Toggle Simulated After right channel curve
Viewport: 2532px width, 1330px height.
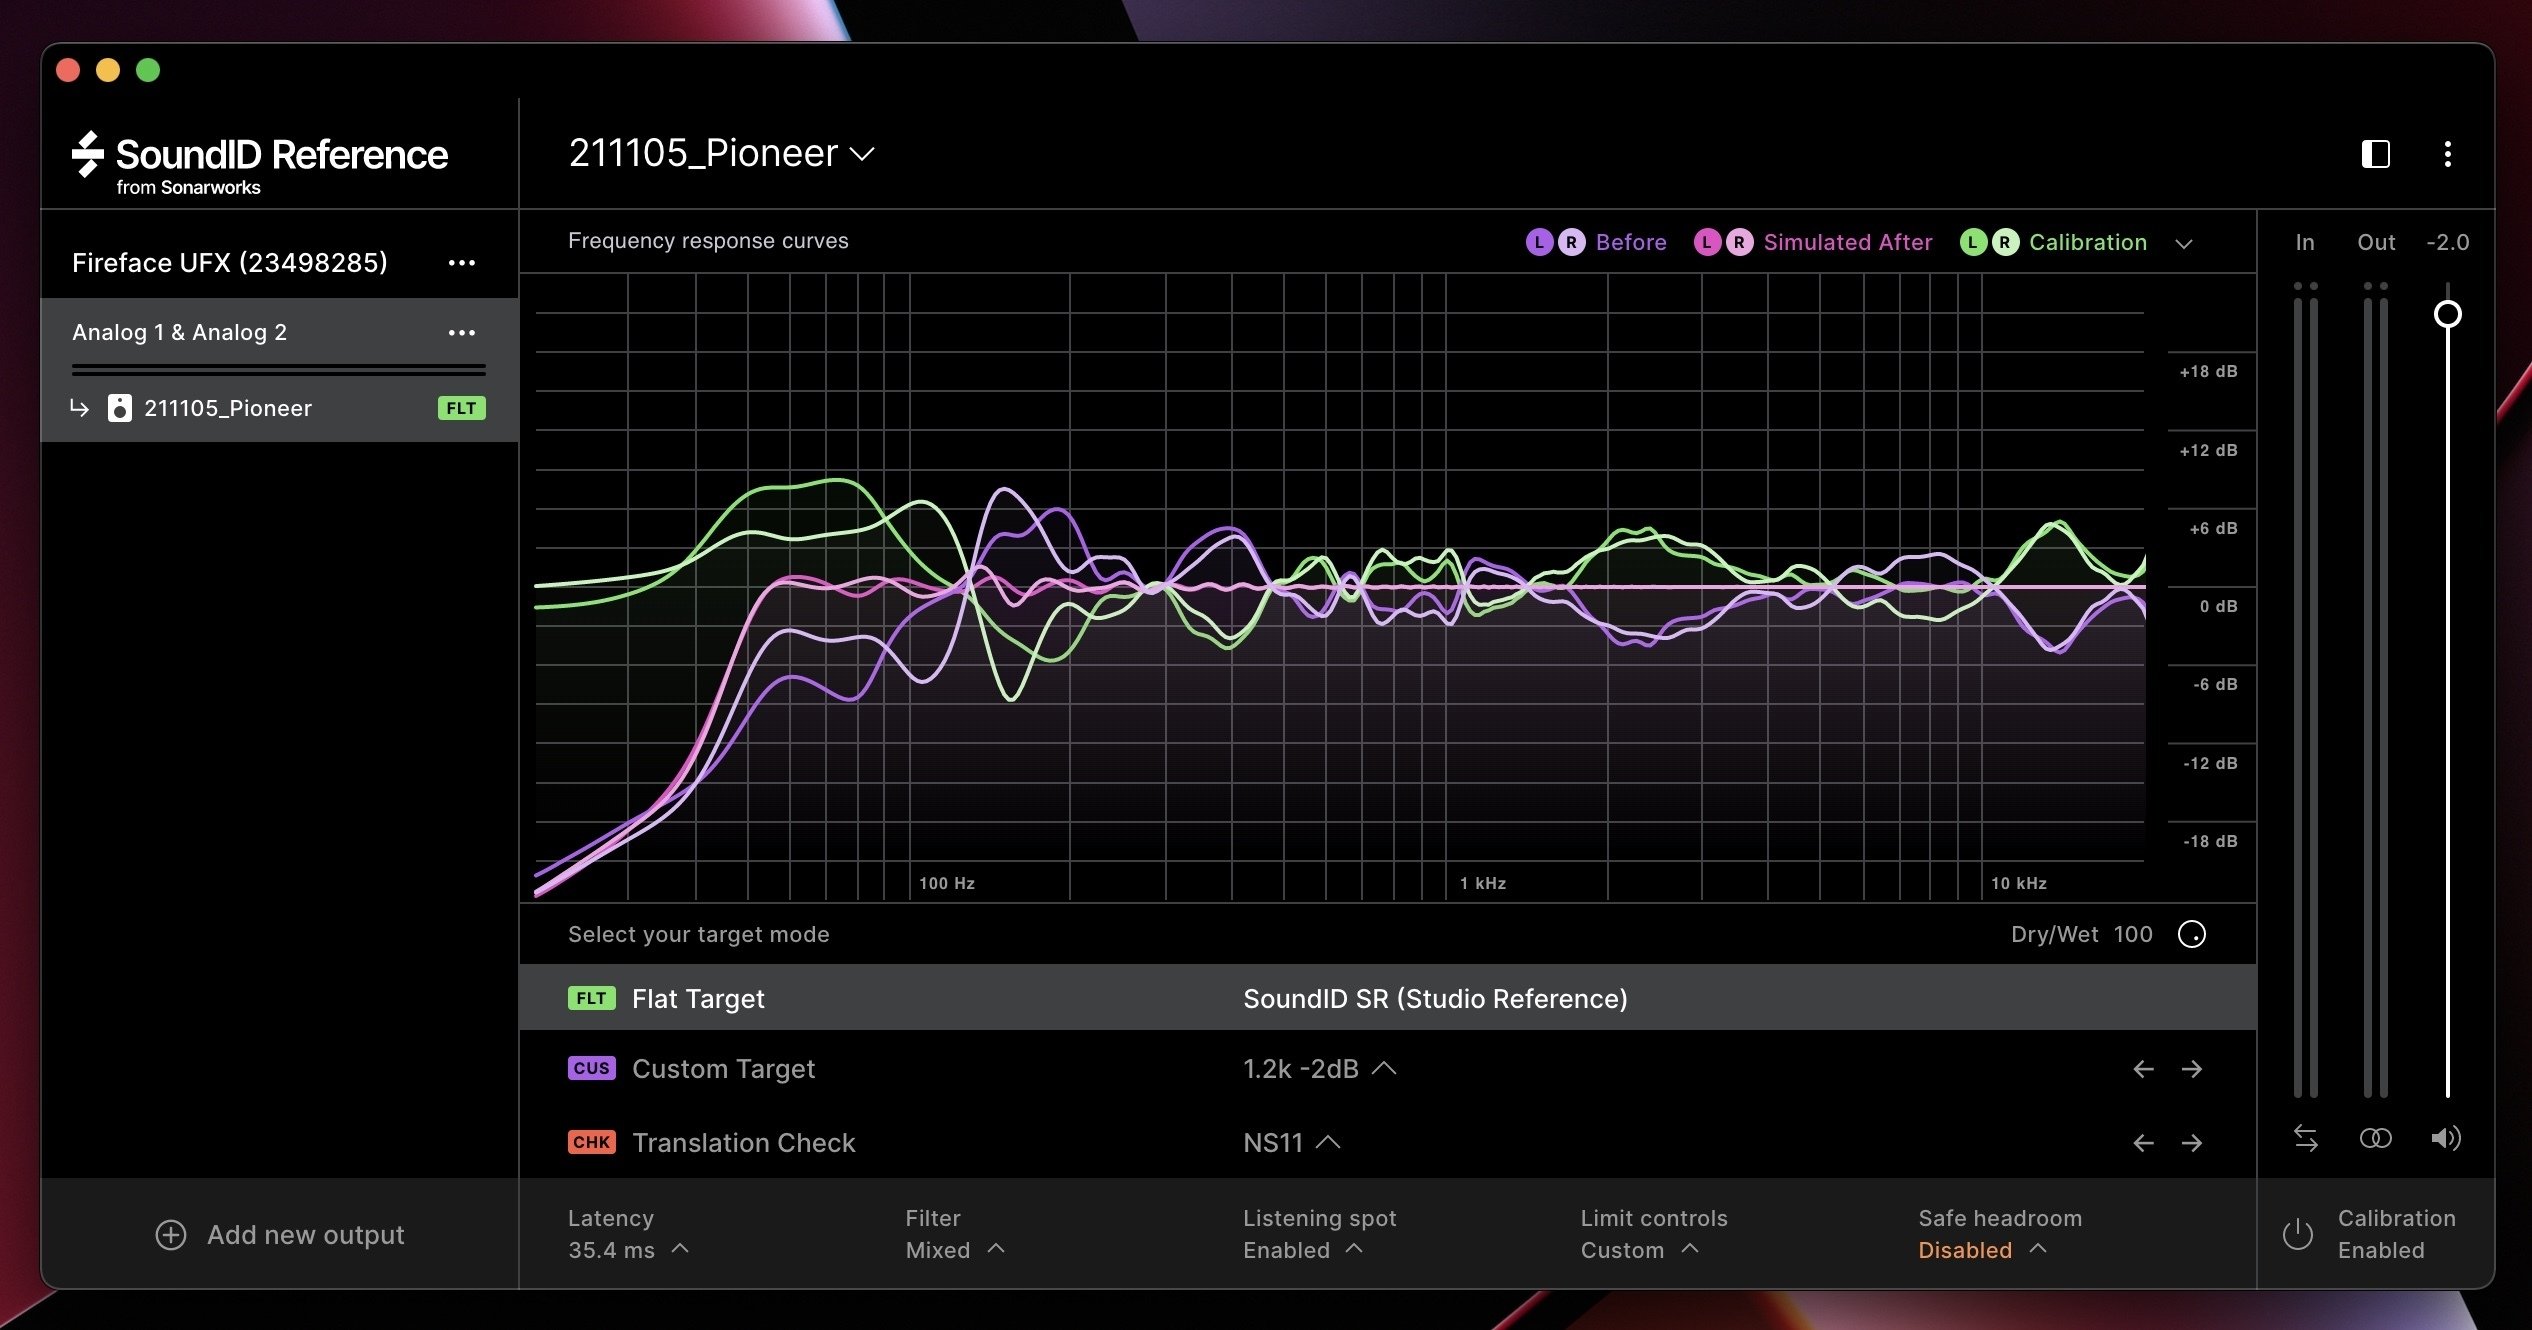coord(1739,242)
